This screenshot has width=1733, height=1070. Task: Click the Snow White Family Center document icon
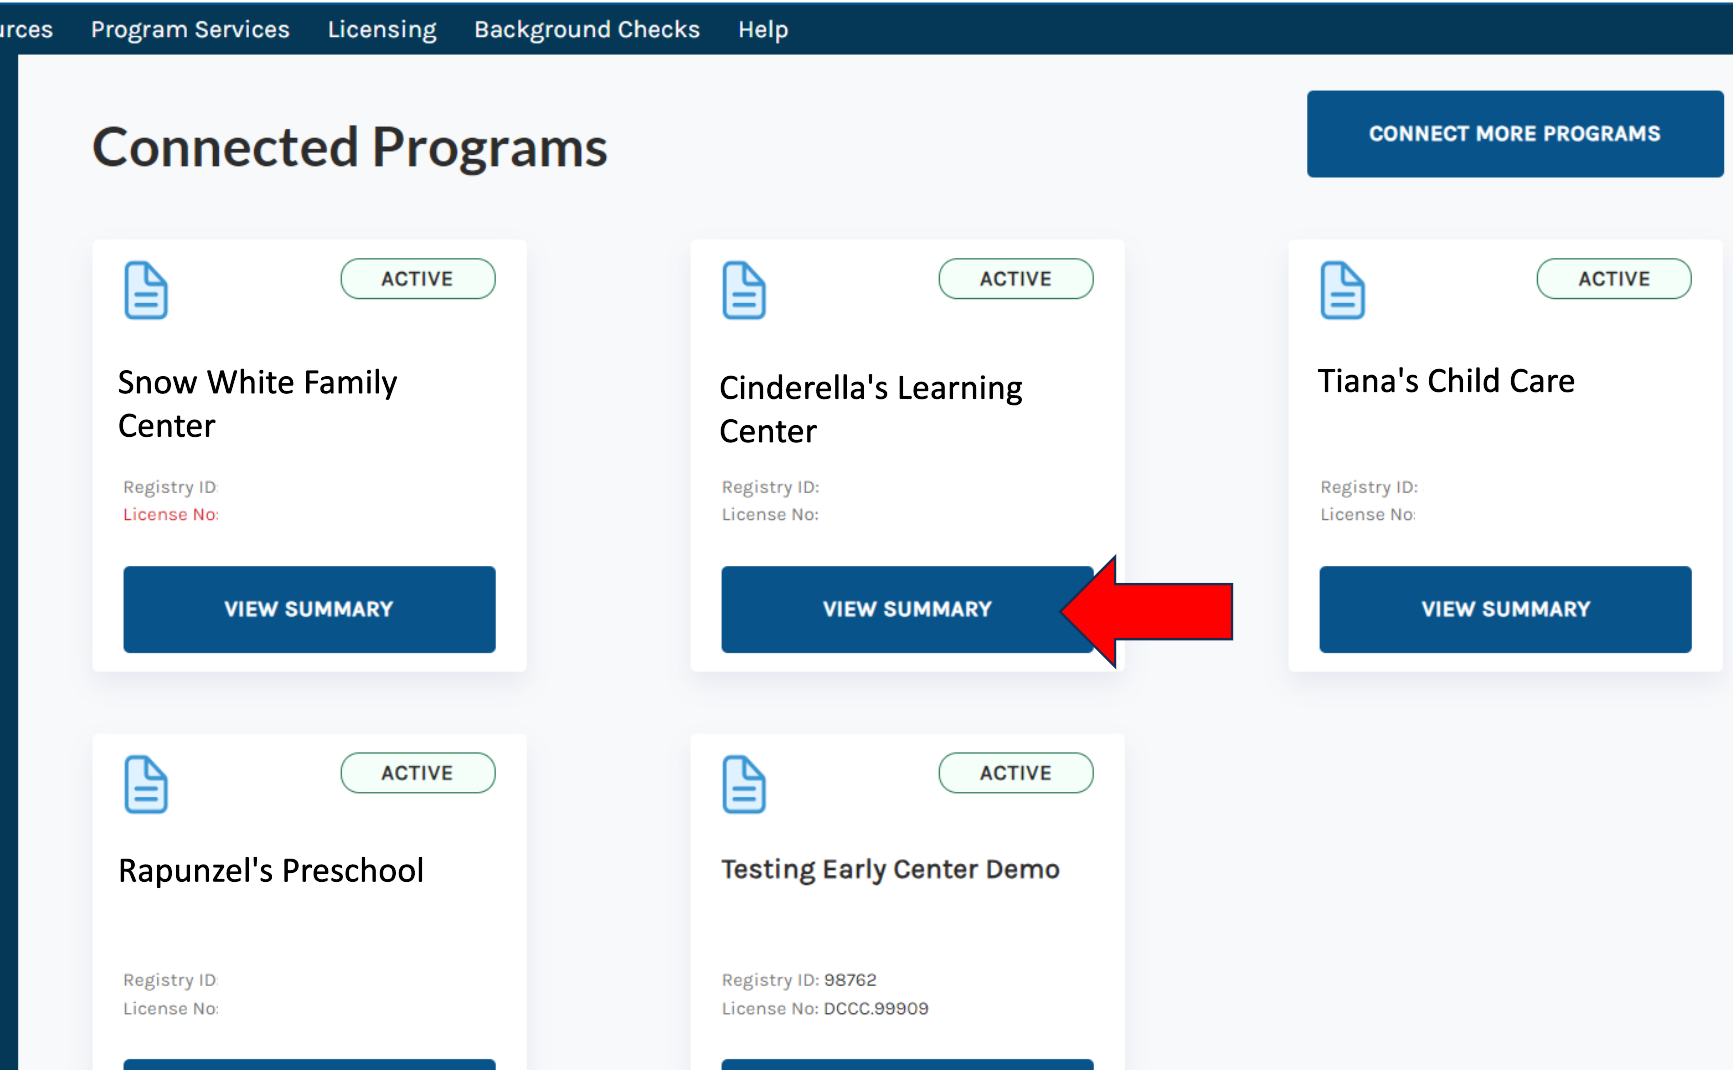[146, 290]
